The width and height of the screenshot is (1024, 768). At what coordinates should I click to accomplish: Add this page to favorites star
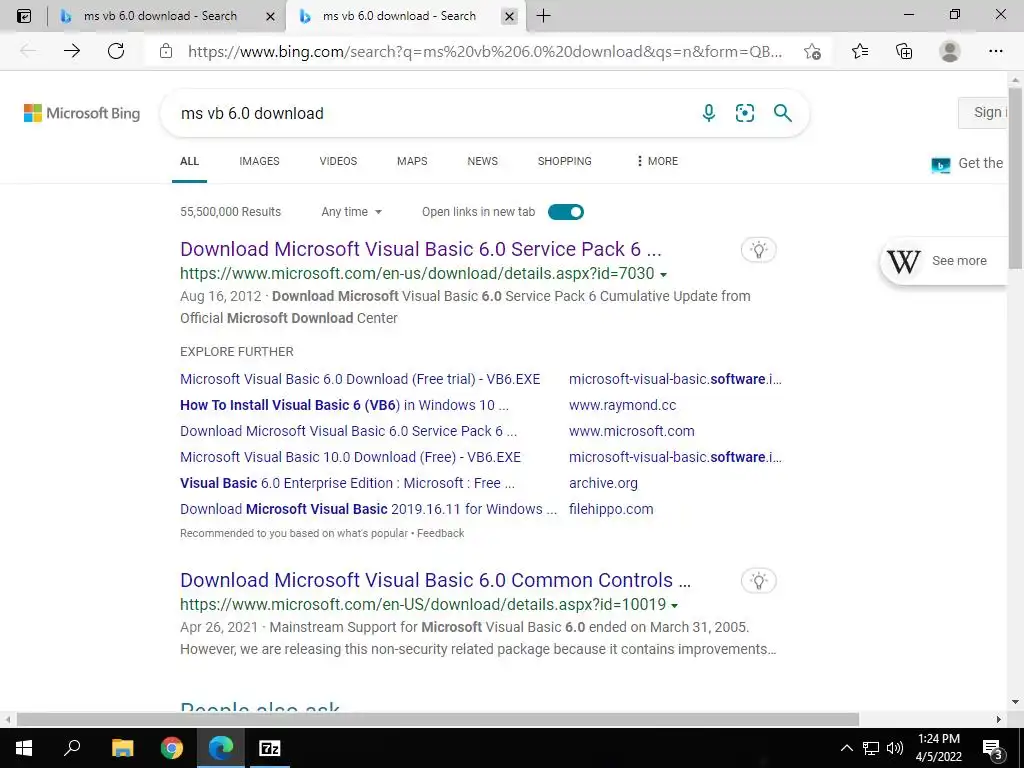point(812,51)
